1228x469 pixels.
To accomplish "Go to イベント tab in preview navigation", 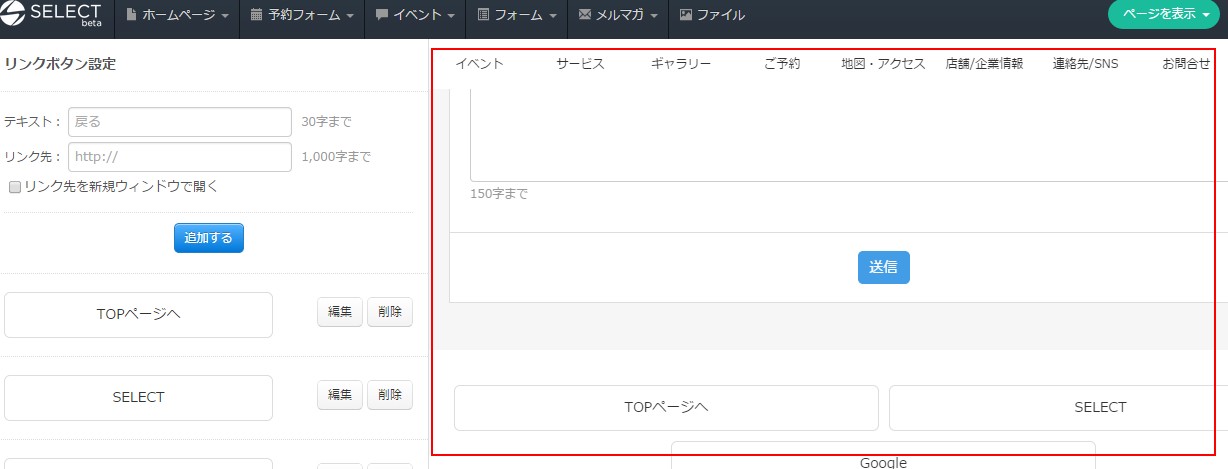I will 479,64.
